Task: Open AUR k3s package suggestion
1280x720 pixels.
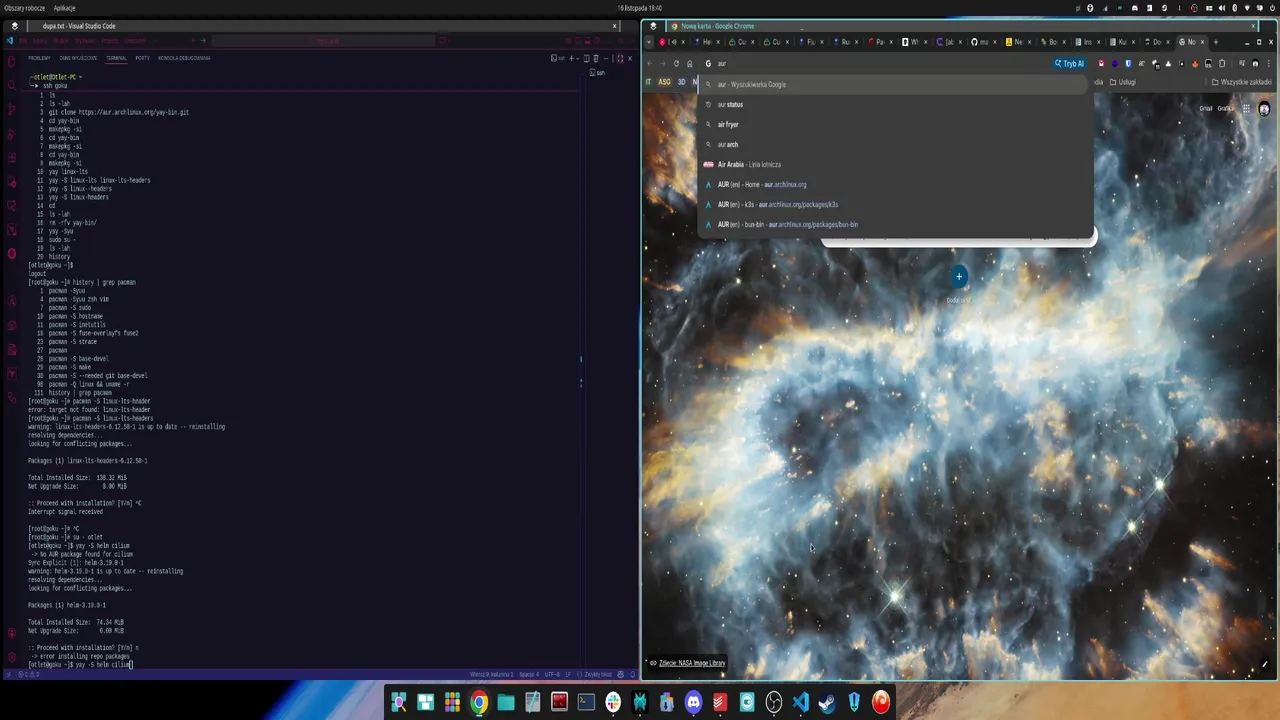Action: tap(895, 204)
